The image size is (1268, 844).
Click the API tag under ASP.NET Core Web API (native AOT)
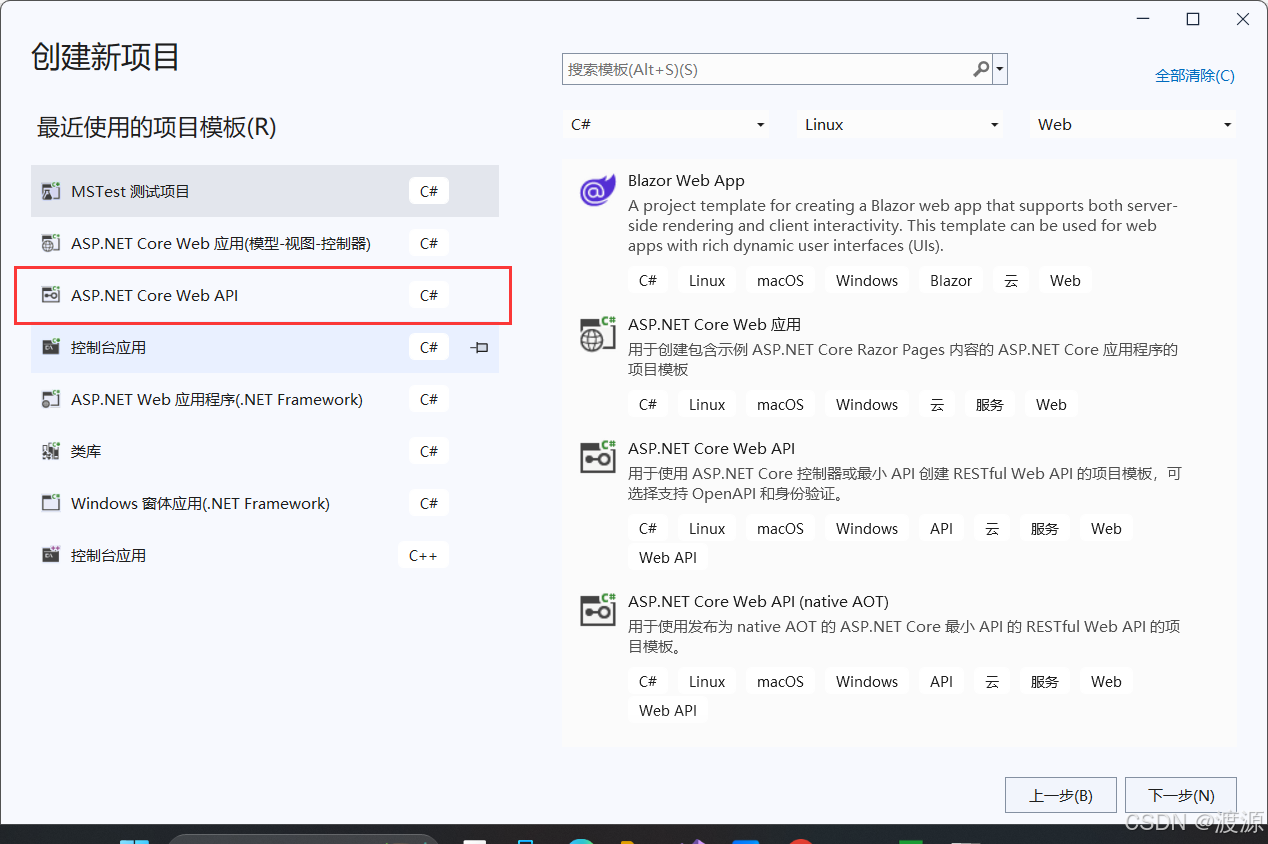coord(941,682)
